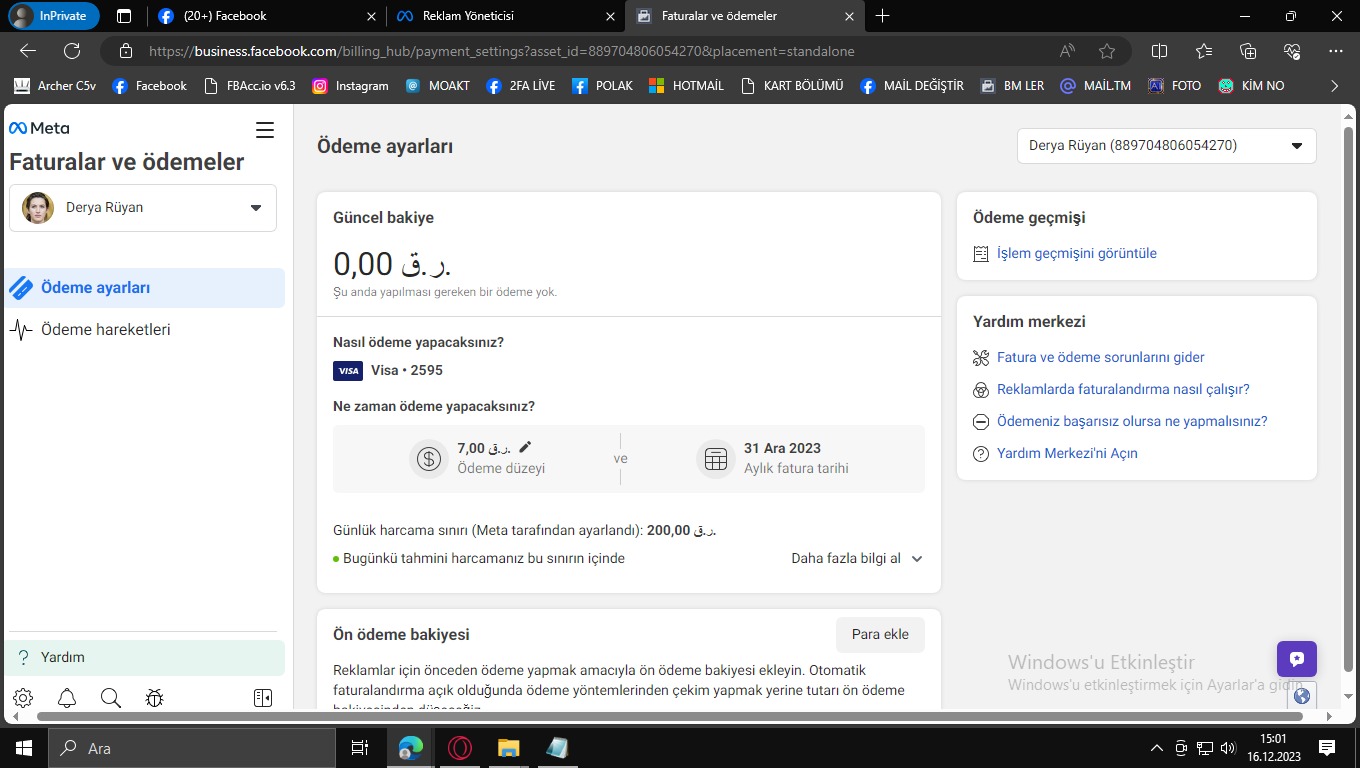Open the taskbar clock showing 15:01
The width and height of the screenshot is (1360, 768).
(x=1272, y=748)
